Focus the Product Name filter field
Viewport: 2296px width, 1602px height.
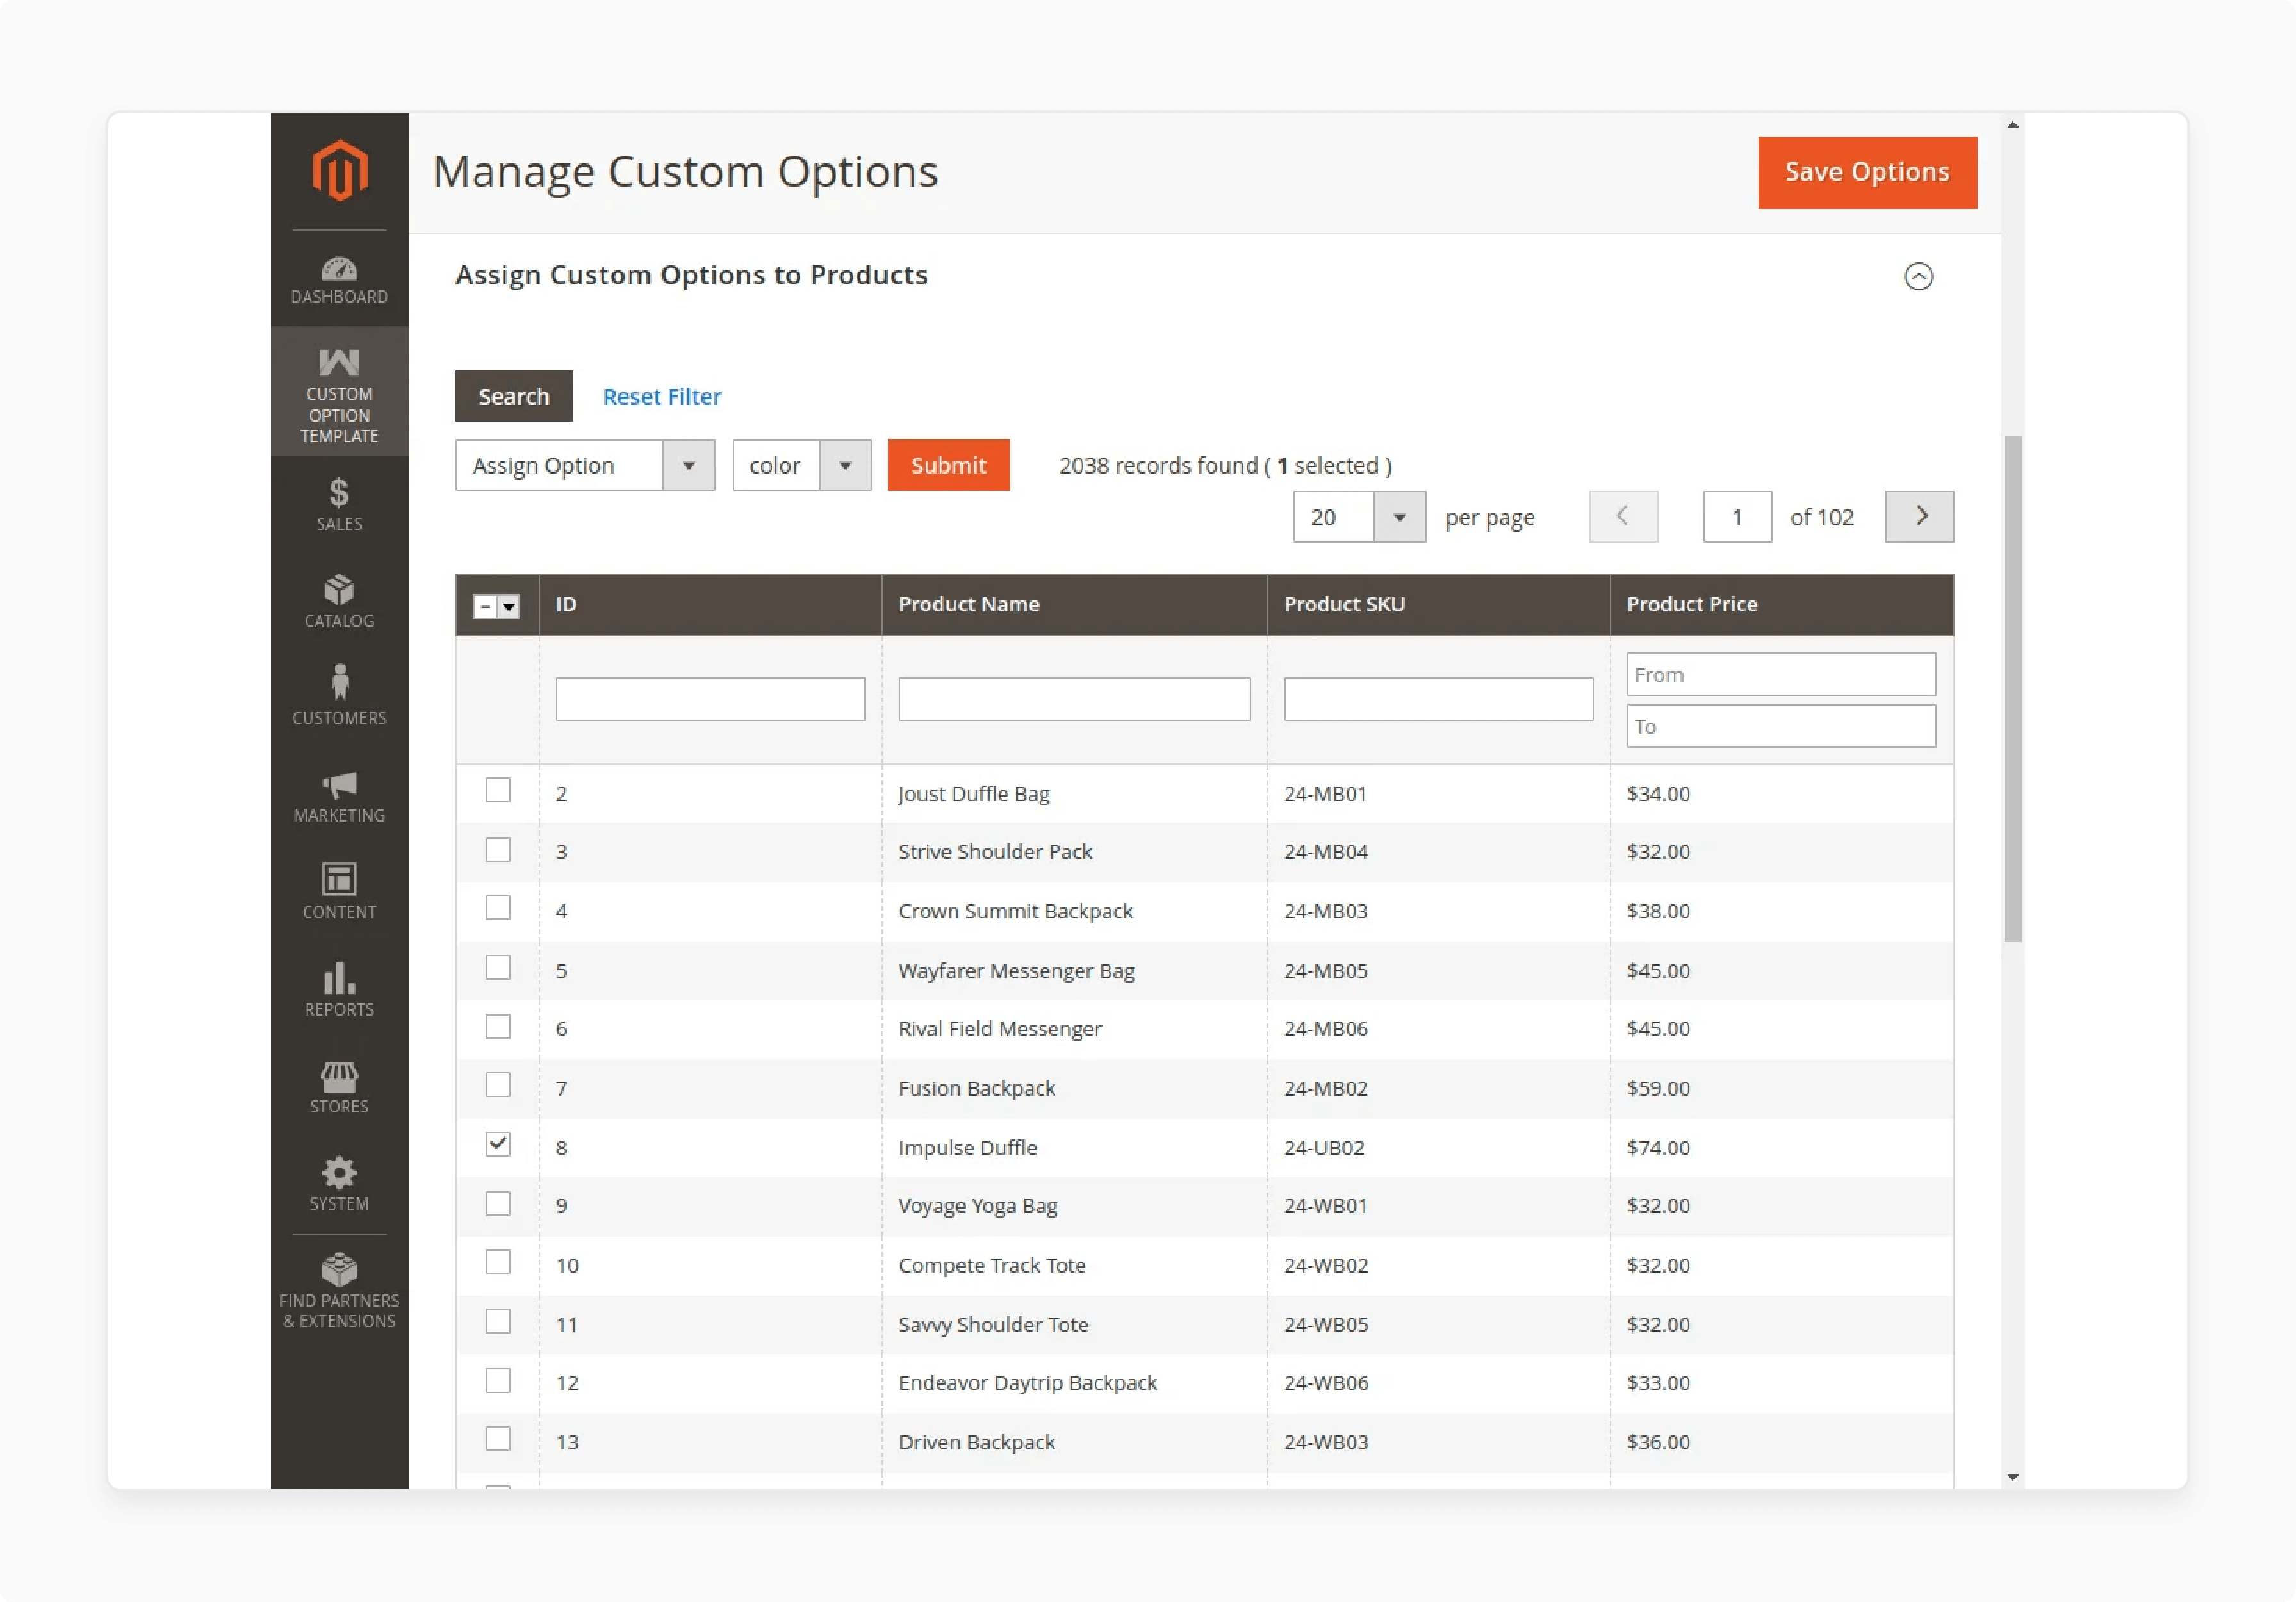1074,699
